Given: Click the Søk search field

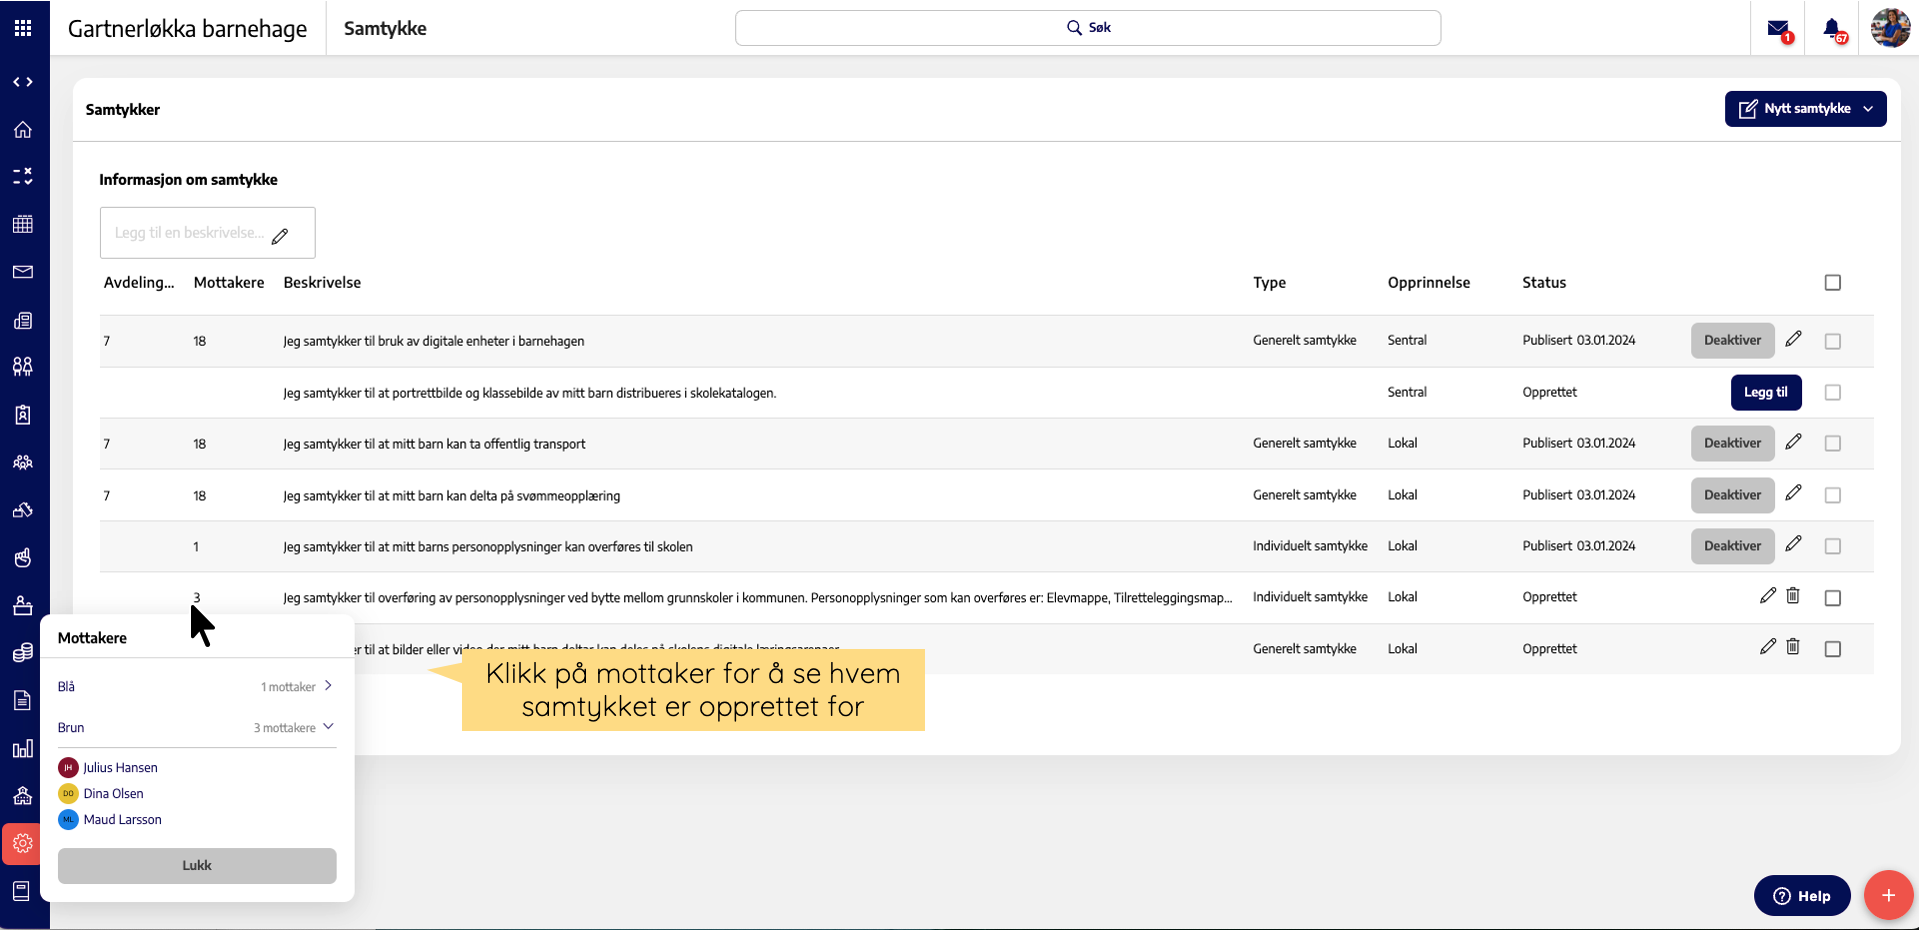Looking at the screenshot, I should [1087, 28].
